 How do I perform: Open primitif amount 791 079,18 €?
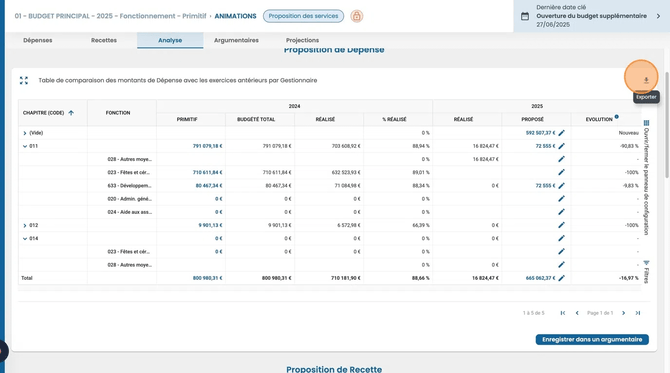(207, 146)
